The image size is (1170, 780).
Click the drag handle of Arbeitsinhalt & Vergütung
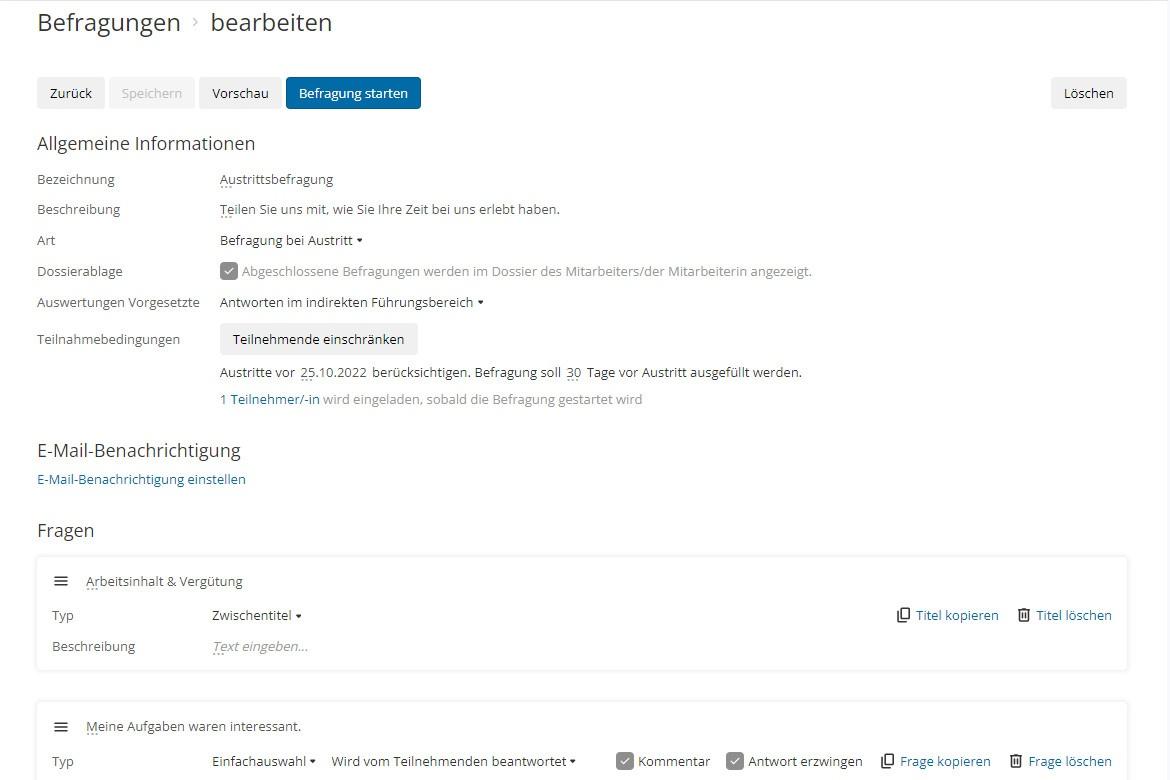(61, 580)
